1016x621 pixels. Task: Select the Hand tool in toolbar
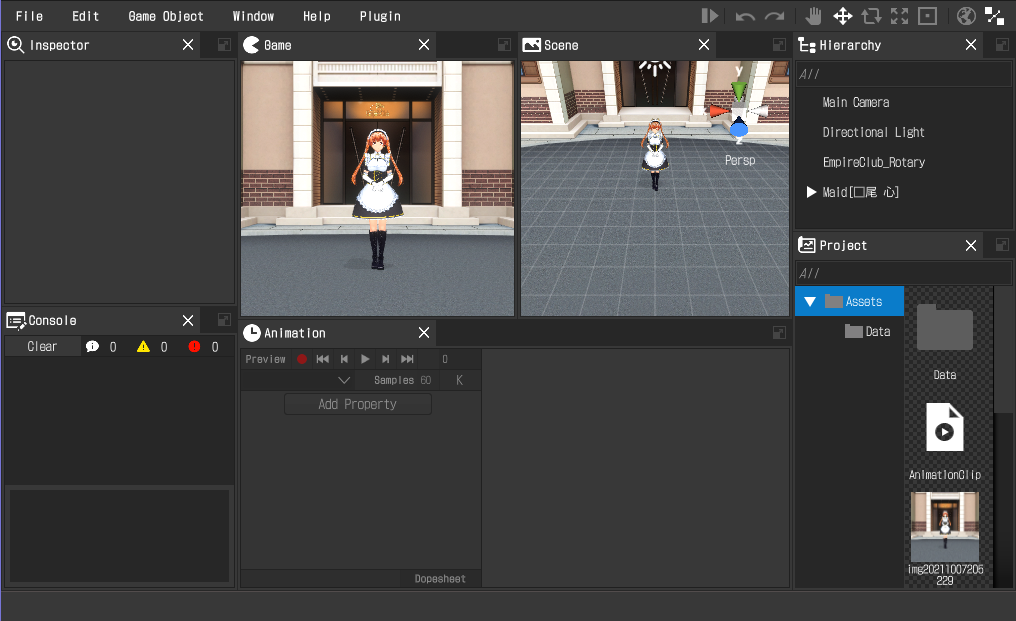click(814, 16)
